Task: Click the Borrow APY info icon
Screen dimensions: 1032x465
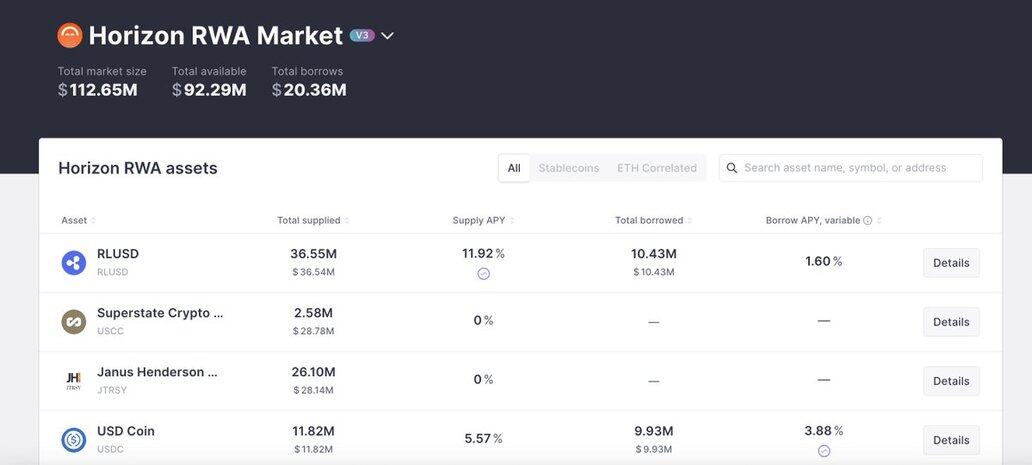Action: tap(867, 220)
